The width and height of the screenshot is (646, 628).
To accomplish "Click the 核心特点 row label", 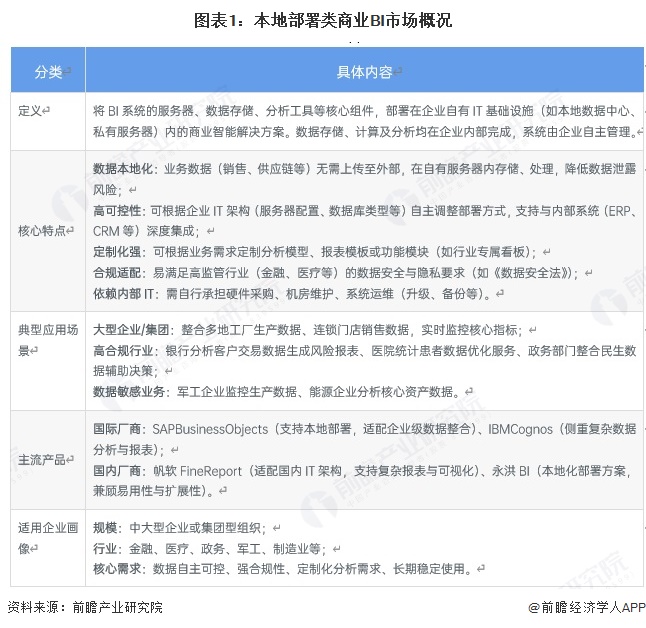I will pos(41,230).
